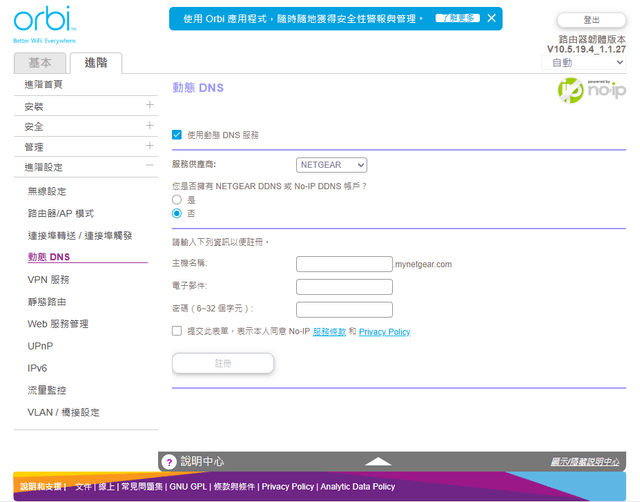Expand help center with up arrow

coord(378,462)
